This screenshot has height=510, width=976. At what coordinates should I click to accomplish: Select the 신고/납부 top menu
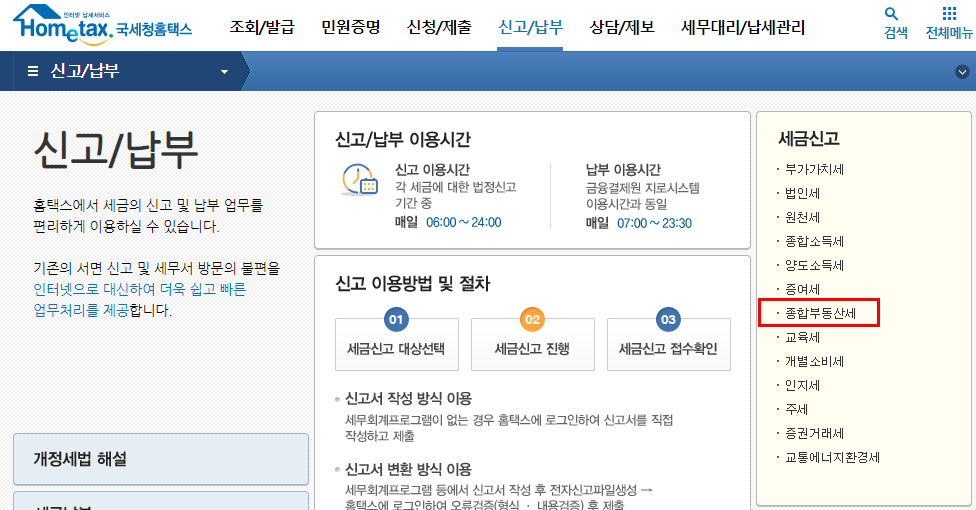click(530, 27)
